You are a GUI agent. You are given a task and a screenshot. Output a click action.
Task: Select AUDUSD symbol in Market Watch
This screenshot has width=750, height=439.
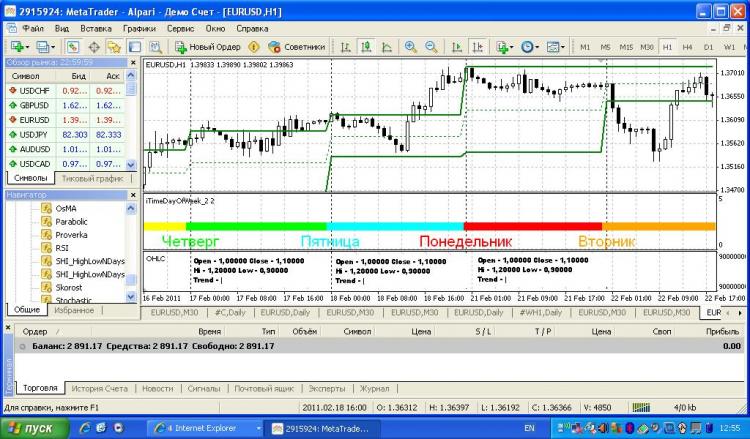click(x=34, y=149)
